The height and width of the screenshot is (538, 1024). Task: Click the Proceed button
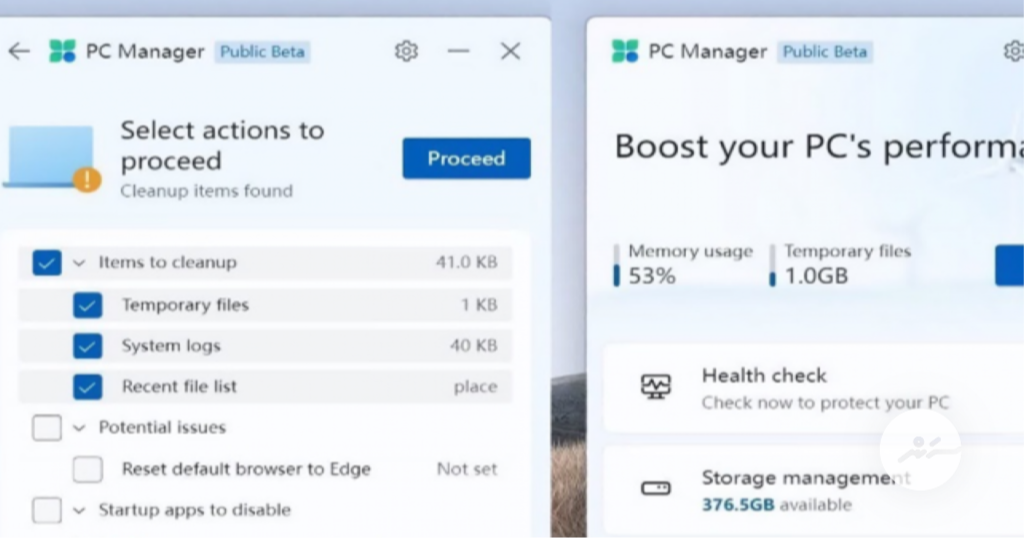(466, 158)
